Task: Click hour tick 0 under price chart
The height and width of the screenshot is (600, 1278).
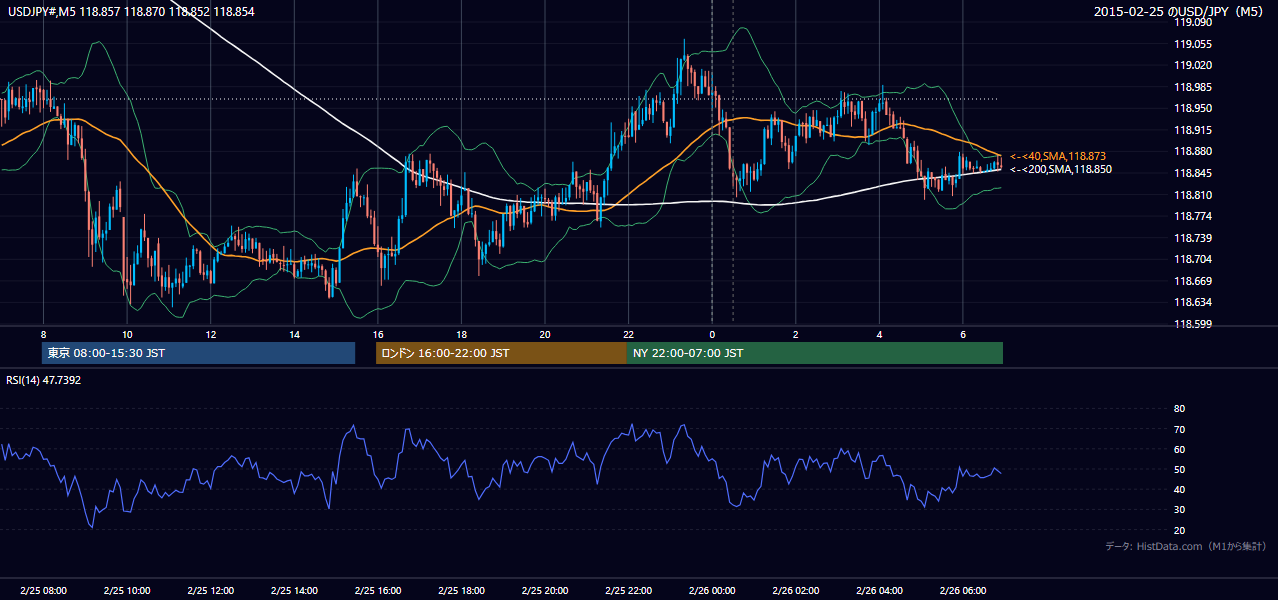Action: pyautogui.click(x=712, y=334)
